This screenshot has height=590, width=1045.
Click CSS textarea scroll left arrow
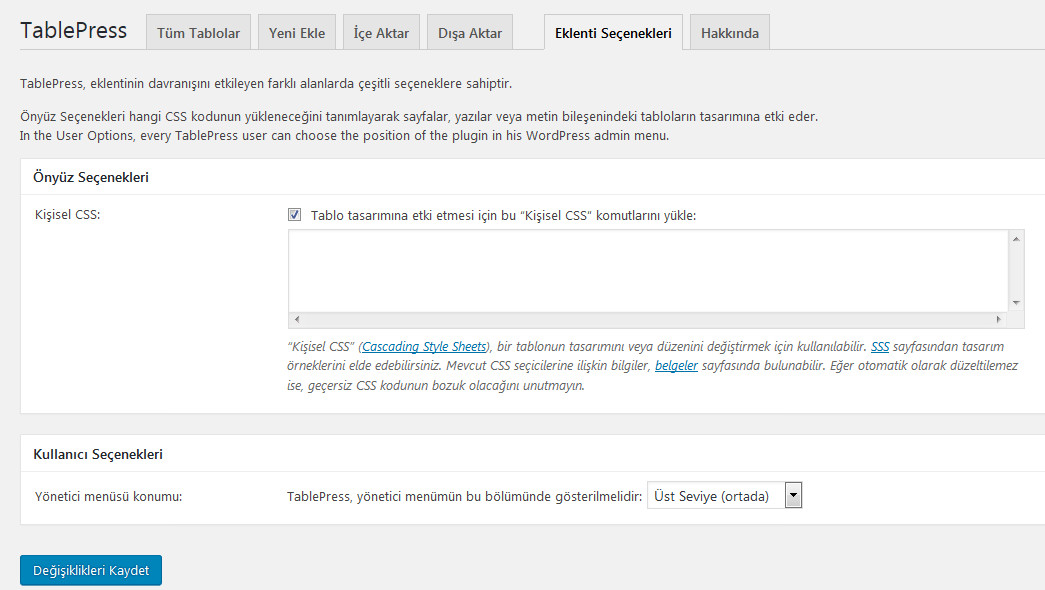click(297, 320)
